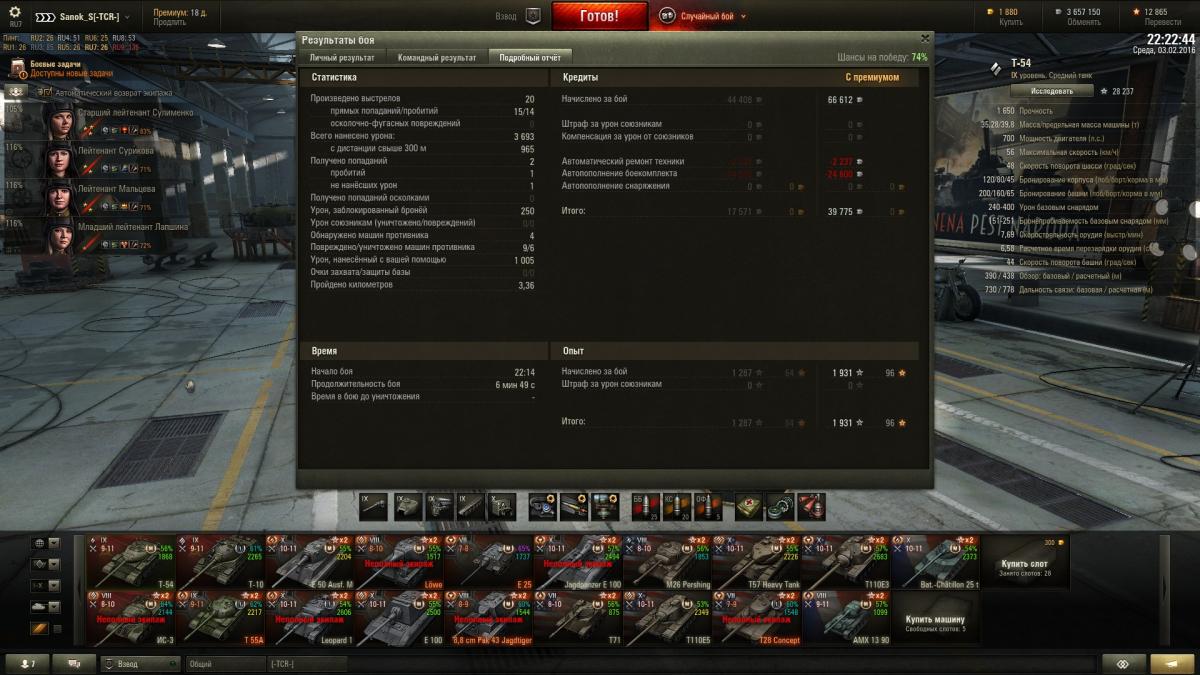Viewport: 1200px width, 675px height.
Task: Open the fire extinguisher consumable slot
Action: tap(811, 506)
